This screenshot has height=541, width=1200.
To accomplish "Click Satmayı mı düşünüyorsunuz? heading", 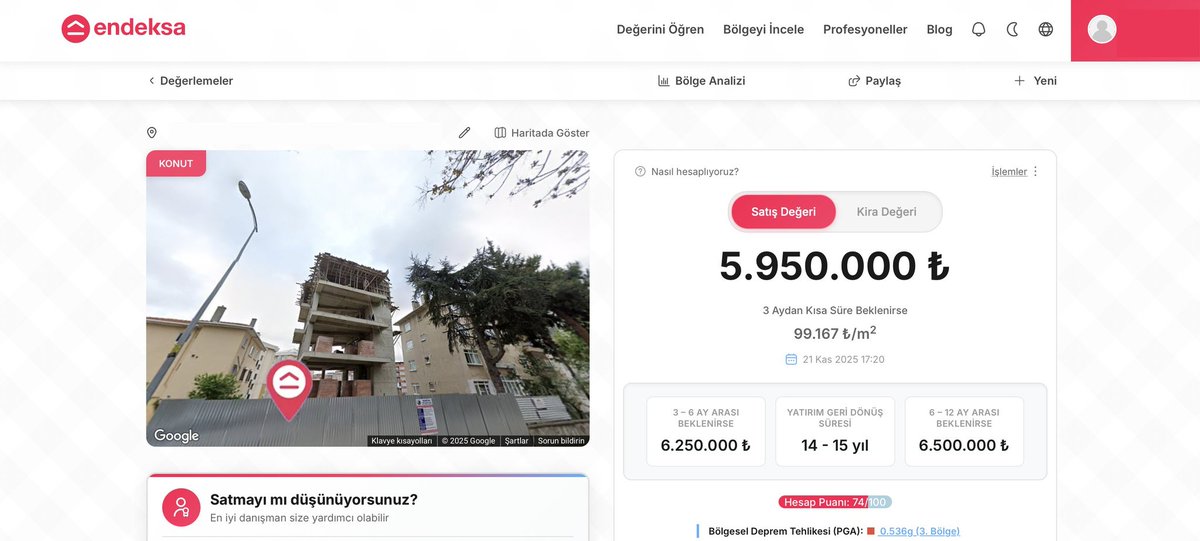I will tap(314, 499).
